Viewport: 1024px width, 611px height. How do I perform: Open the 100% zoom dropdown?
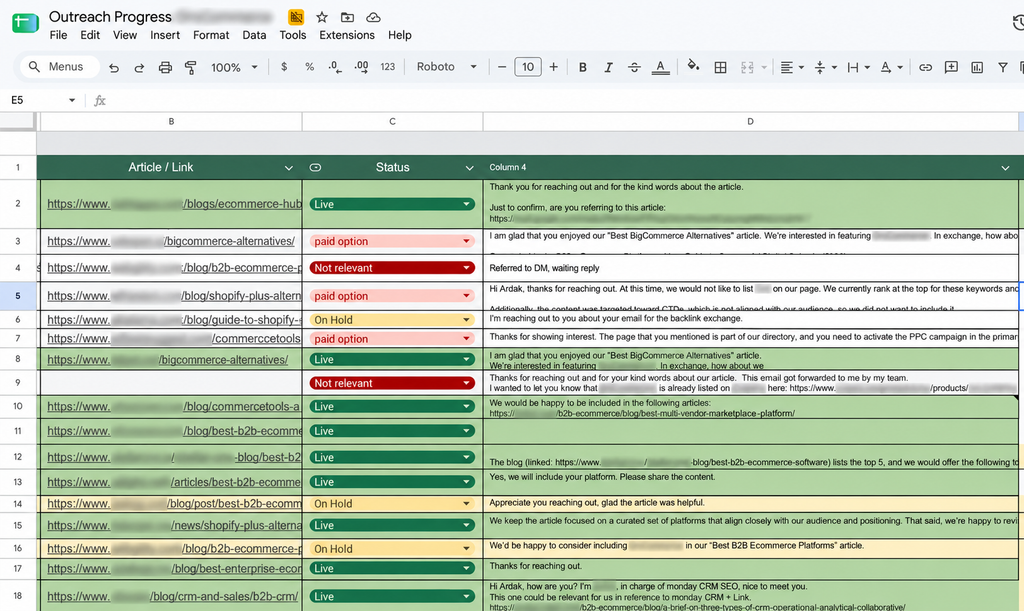pyautogui.click(x=234, y=67)
